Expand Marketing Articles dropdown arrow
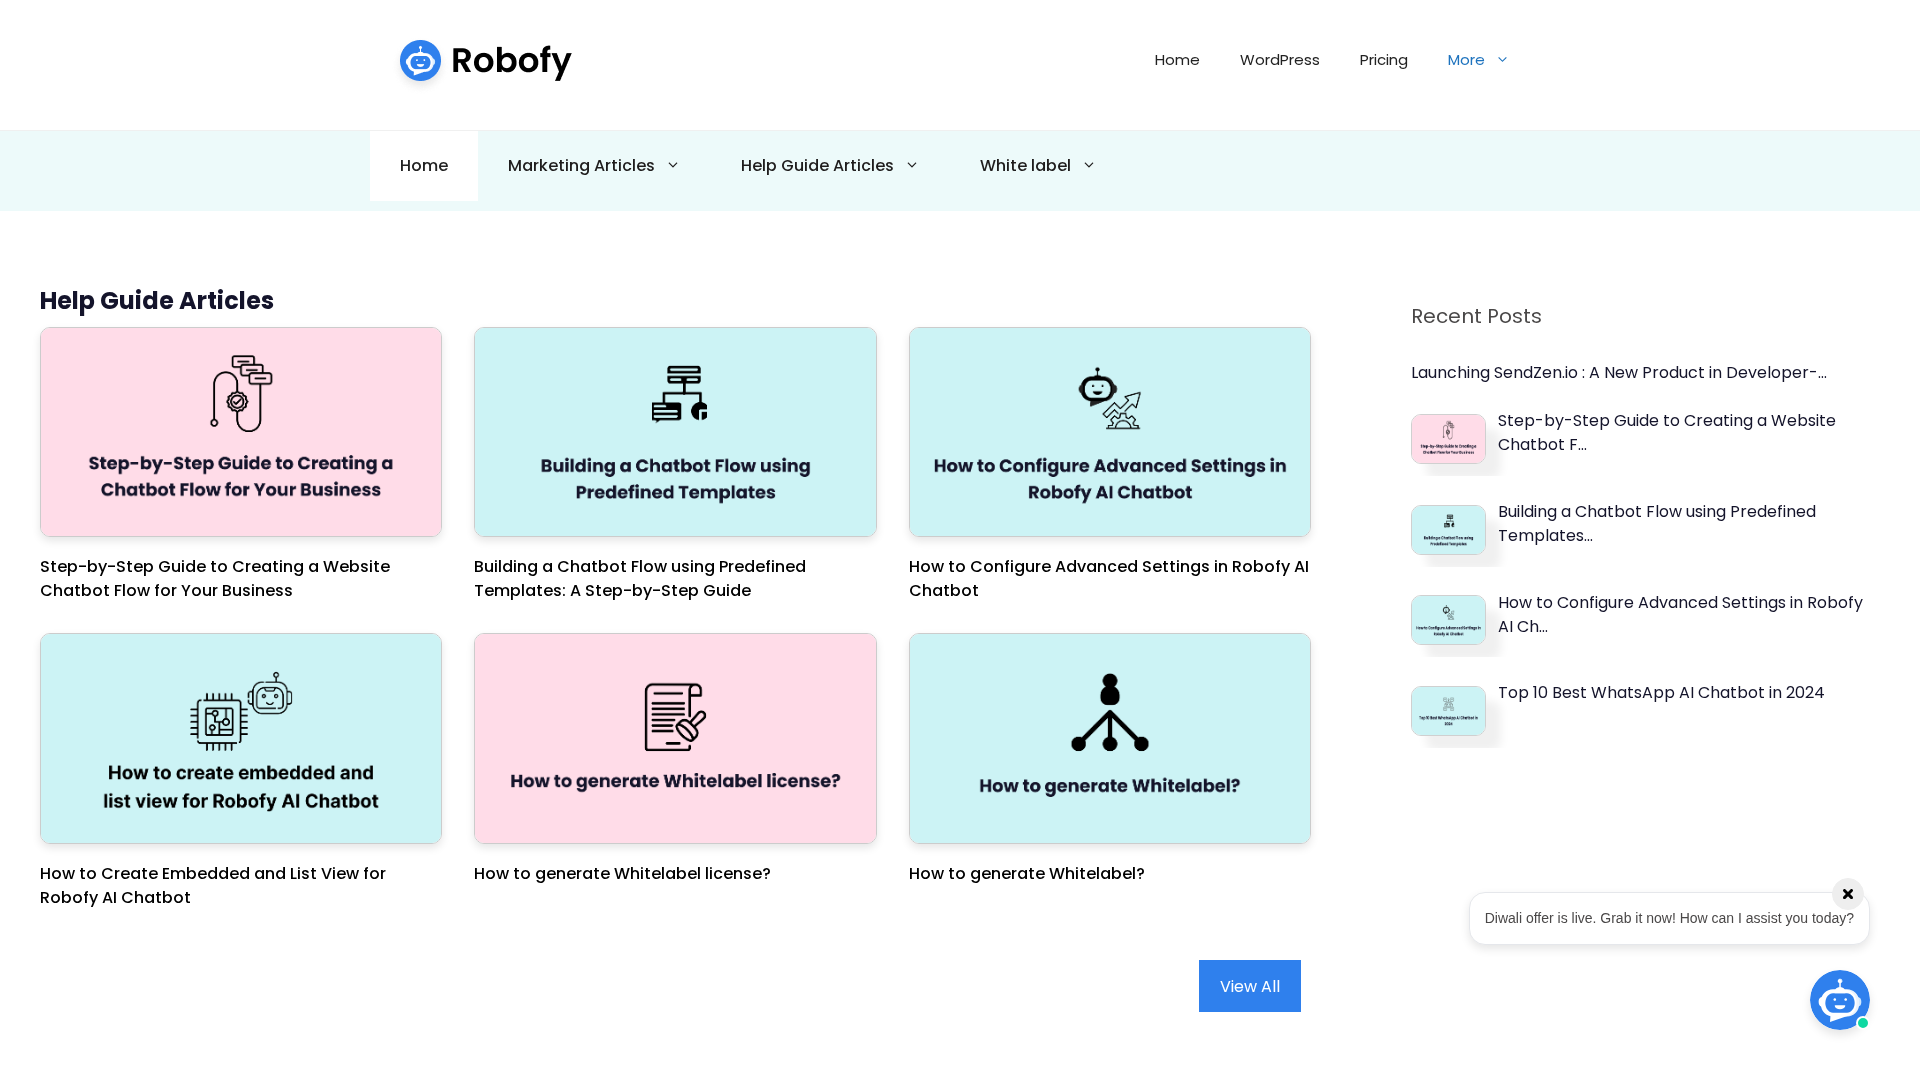Screen dimensions: 1920x1080 673,166
